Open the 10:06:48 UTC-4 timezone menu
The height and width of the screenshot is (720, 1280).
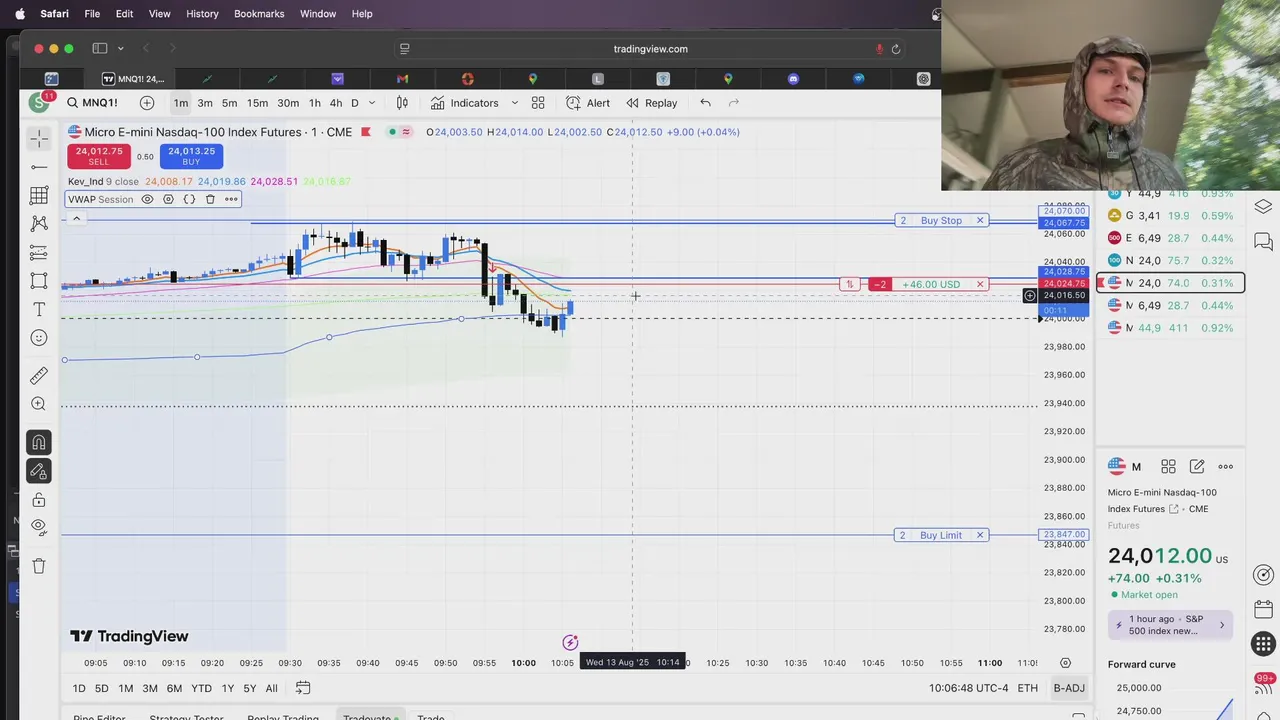pyautogui.click(x=969, y=688)
